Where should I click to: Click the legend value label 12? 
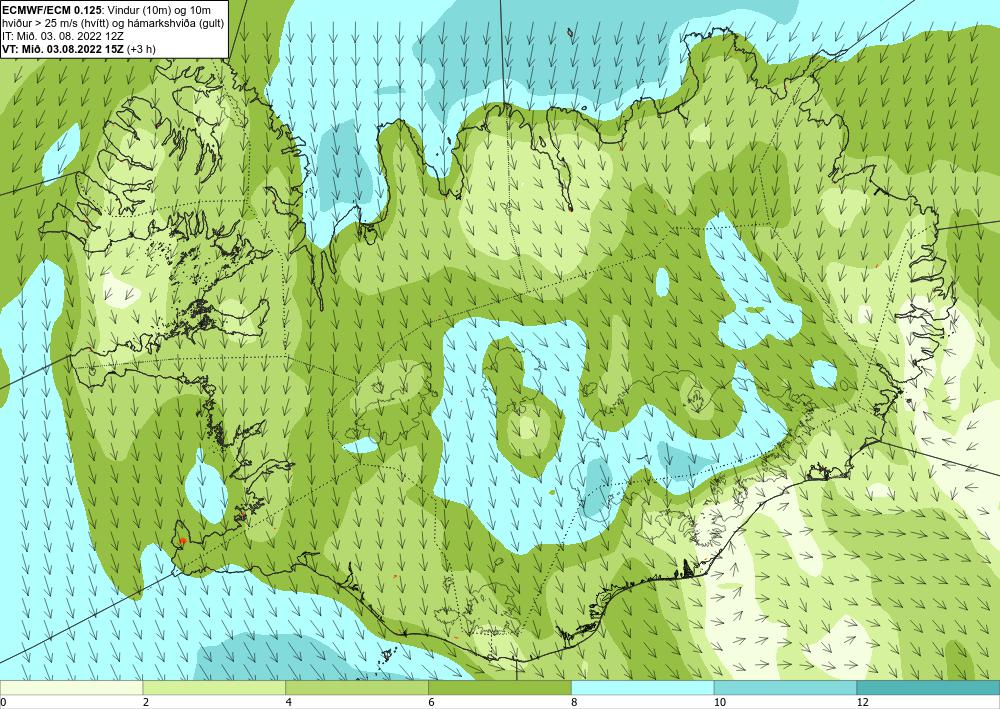point(862,702)
